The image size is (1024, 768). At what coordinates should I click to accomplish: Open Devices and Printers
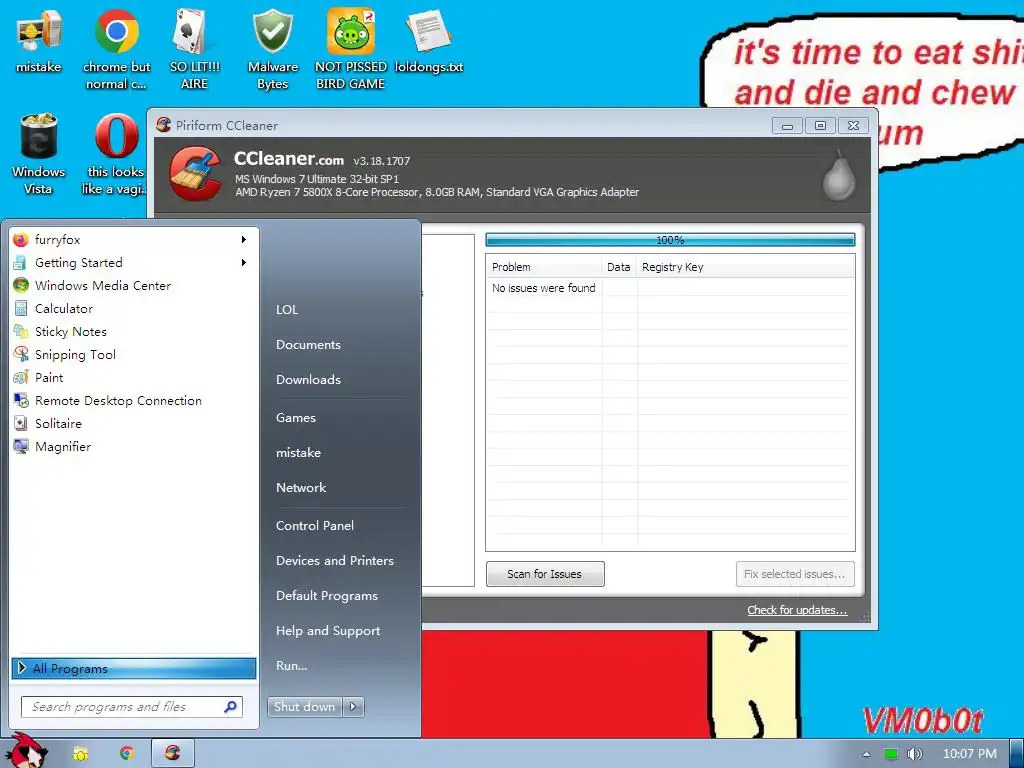pos(335,560)
